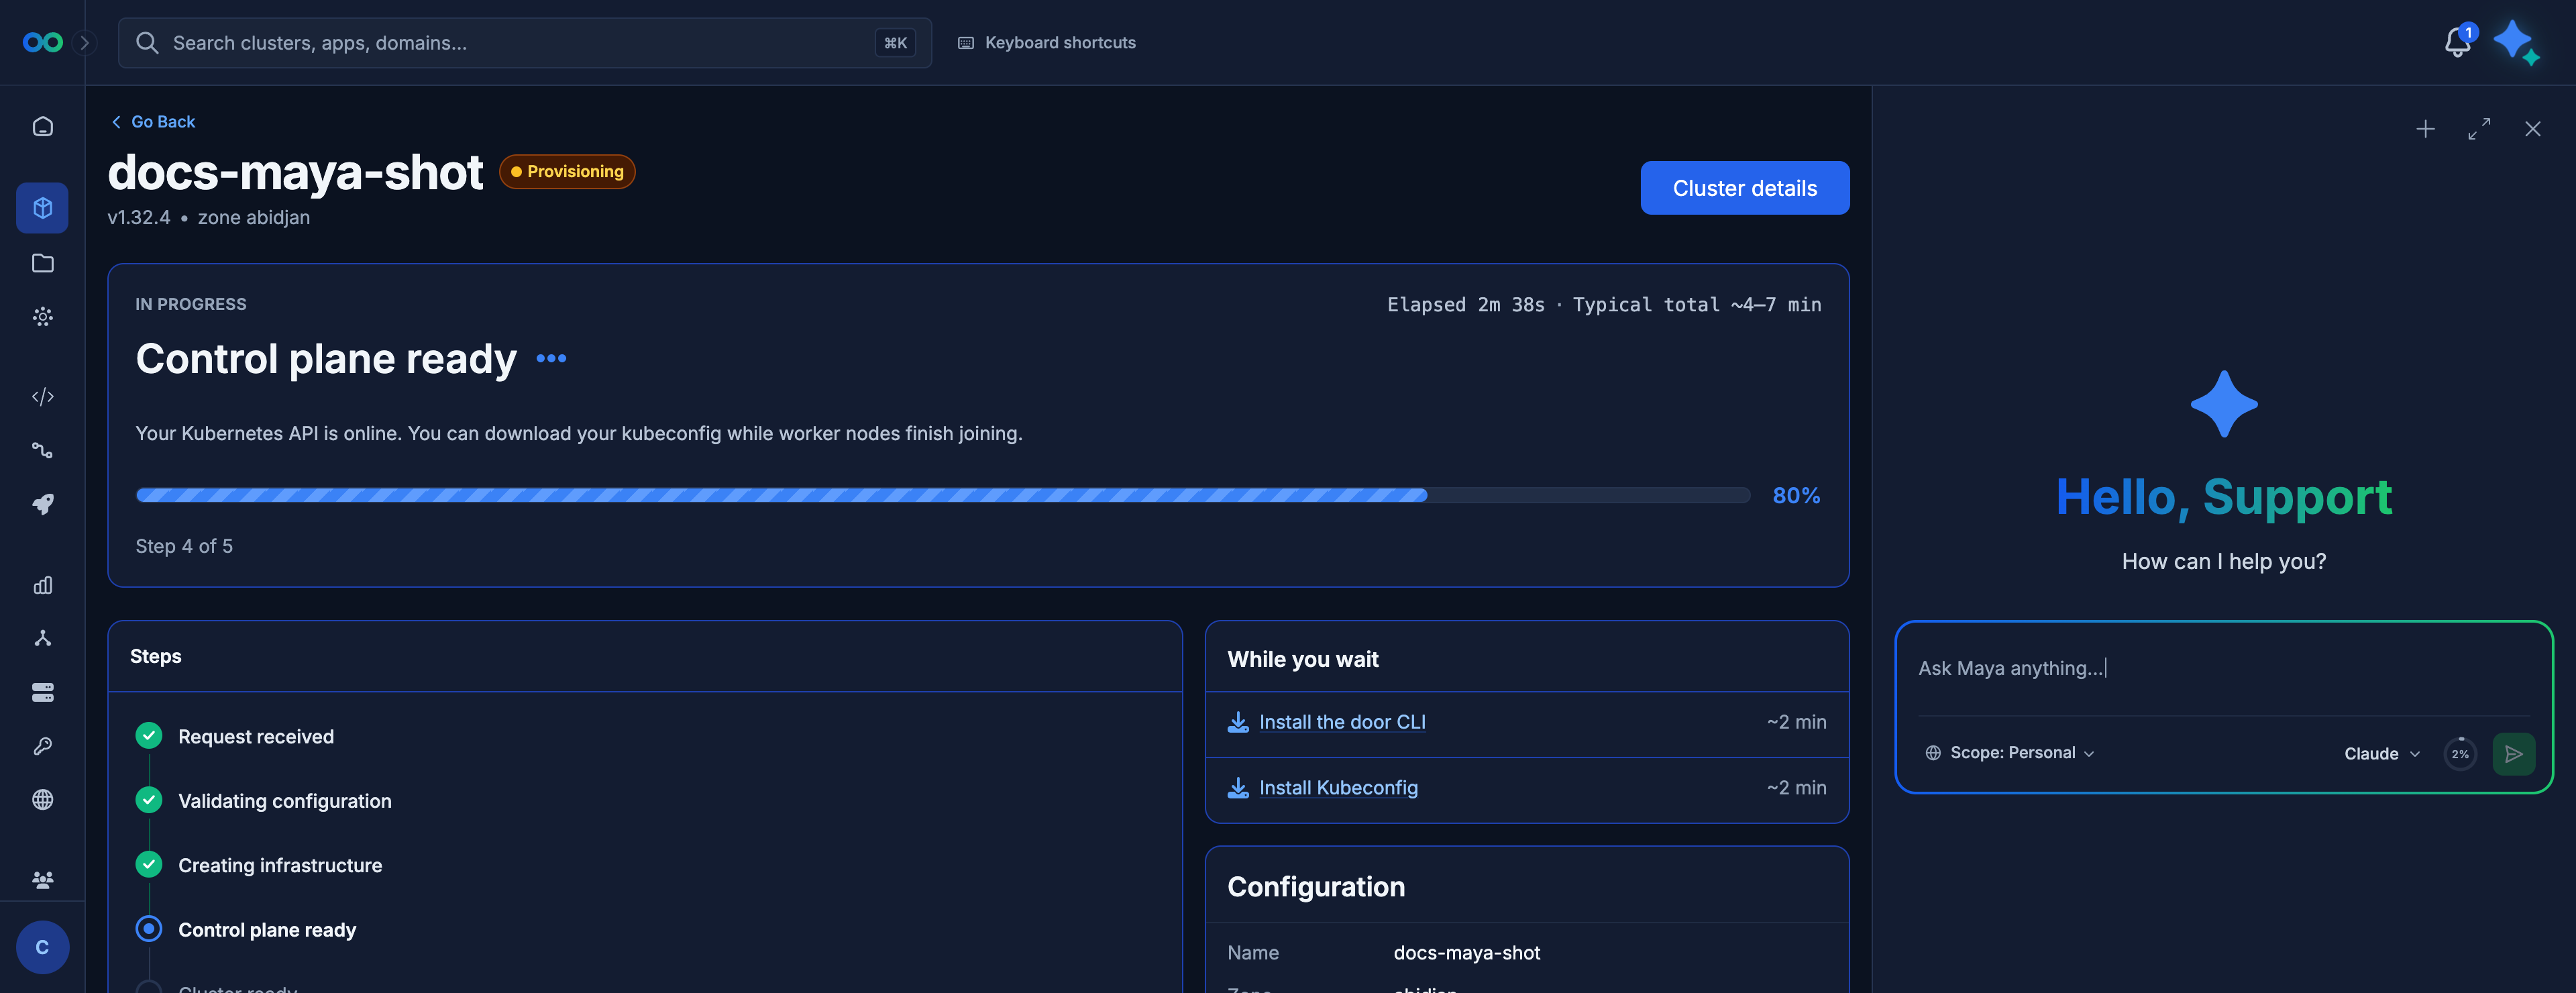
Task: Click download icon beside Install Kubeconfig
Action: (x=1238, y=788)
